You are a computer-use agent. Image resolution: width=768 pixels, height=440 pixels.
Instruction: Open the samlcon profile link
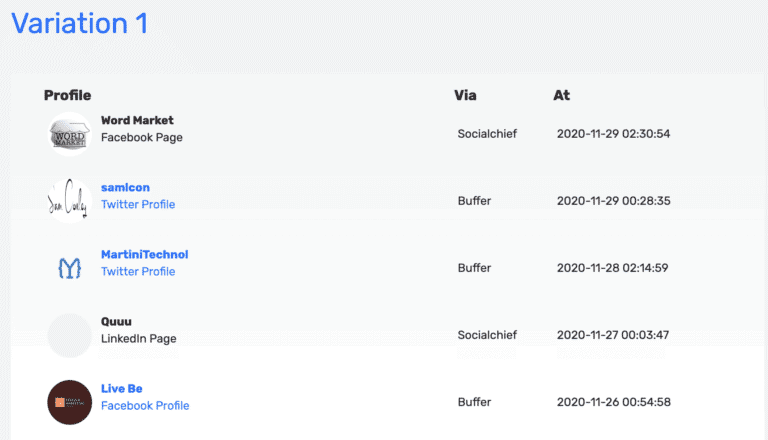point(125,187)
